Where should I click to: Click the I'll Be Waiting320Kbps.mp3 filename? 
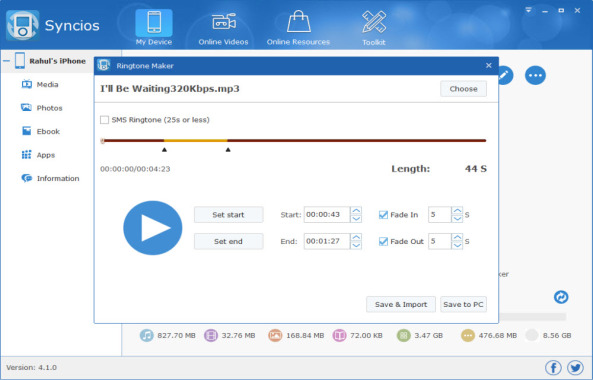click(170, 89)
